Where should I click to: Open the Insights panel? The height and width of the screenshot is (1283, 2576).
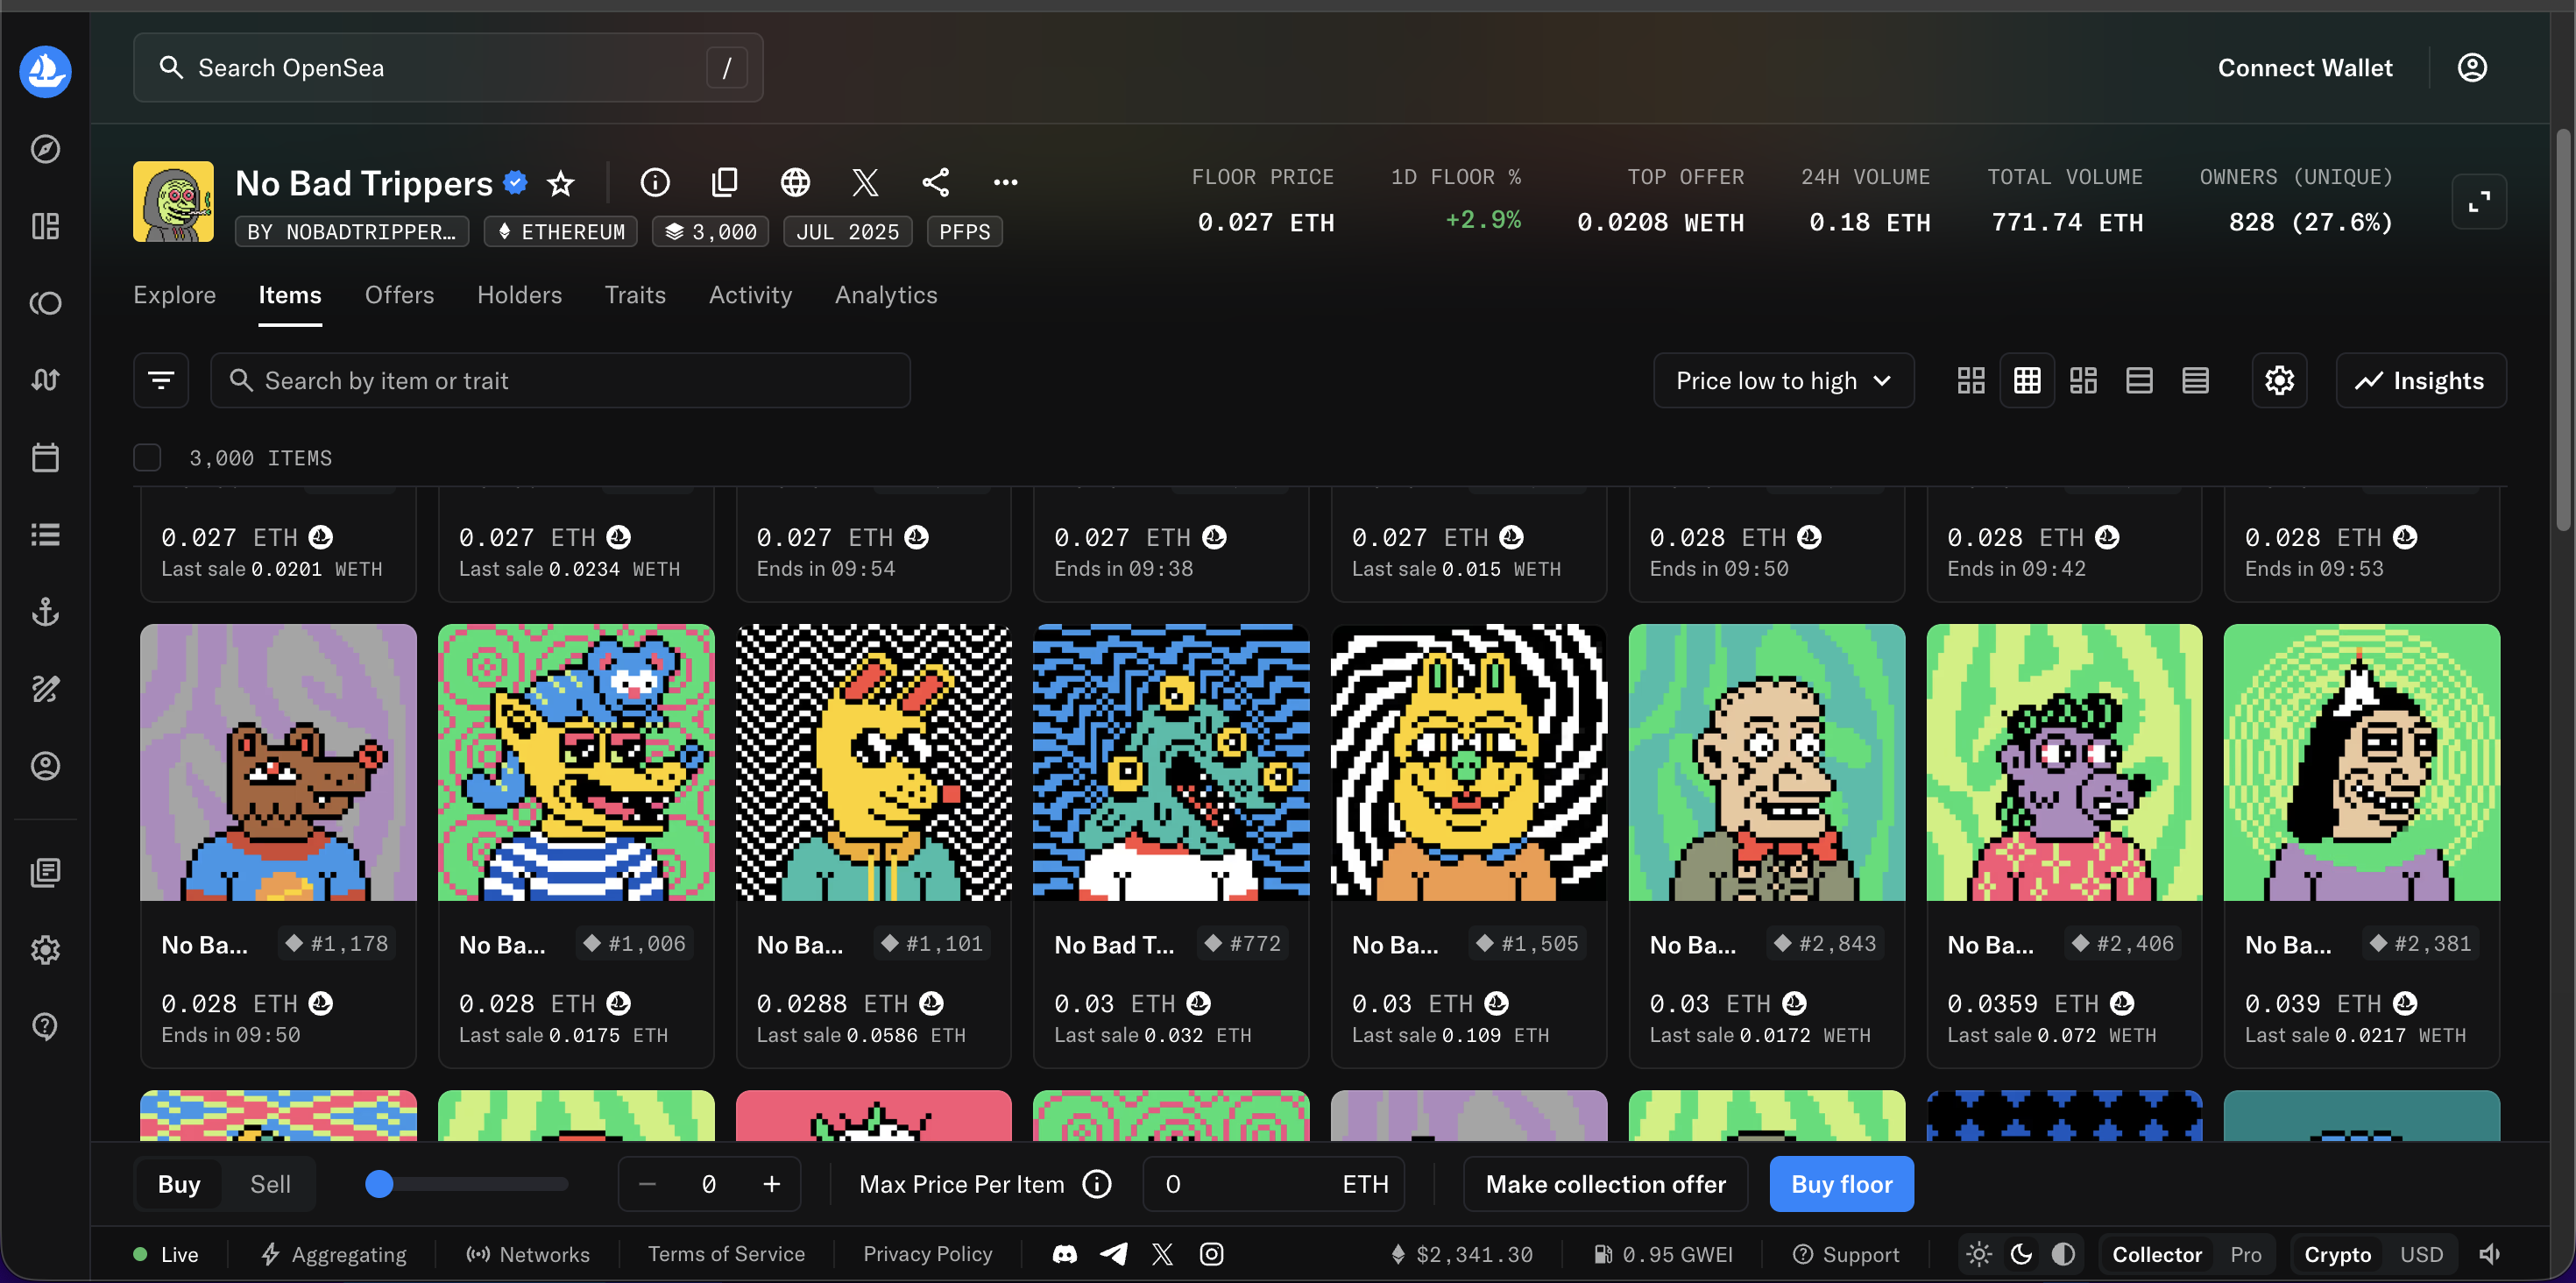point(2420,380)
